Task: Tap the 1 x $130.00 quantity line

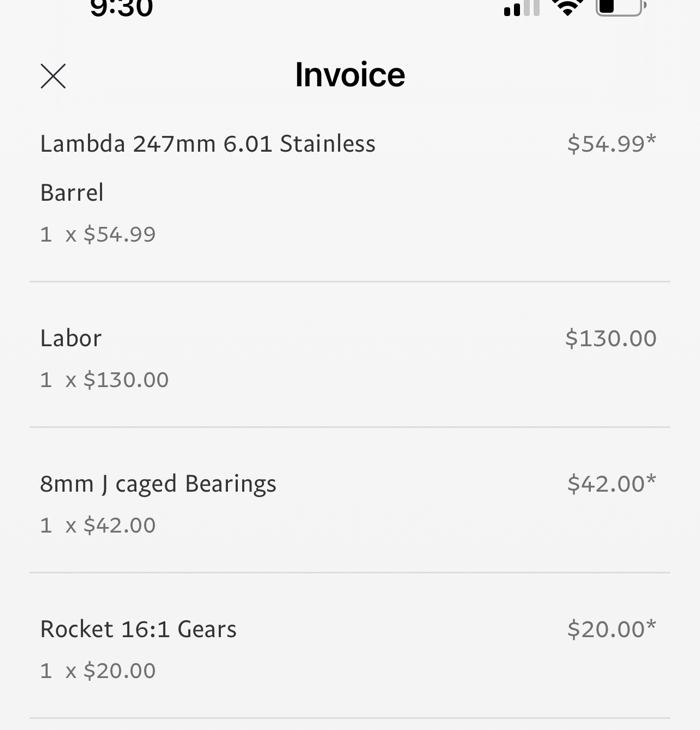Action: 104,380
